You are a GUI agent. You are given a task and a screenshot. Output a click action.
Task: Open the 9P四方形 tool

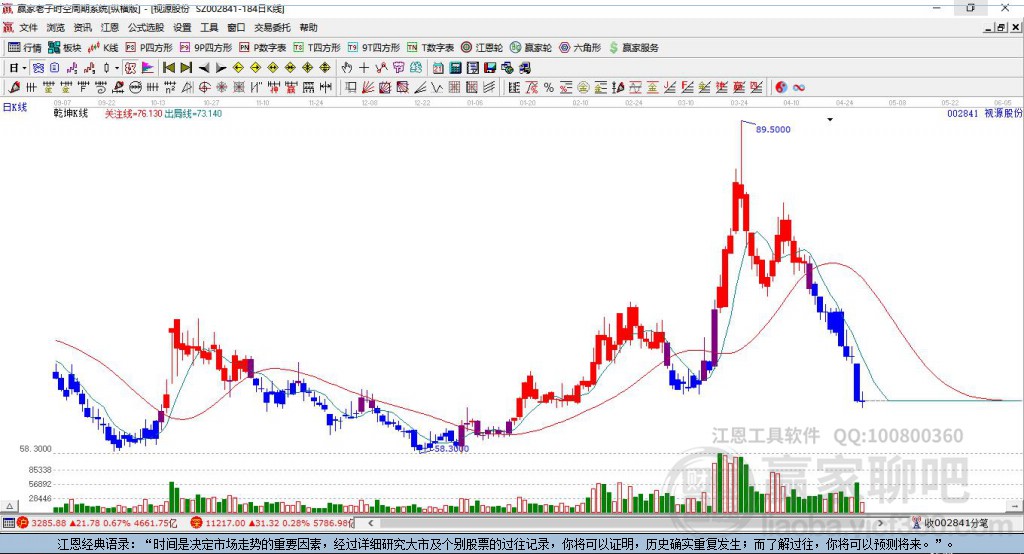pyautogui.click(x=206, y=48)
